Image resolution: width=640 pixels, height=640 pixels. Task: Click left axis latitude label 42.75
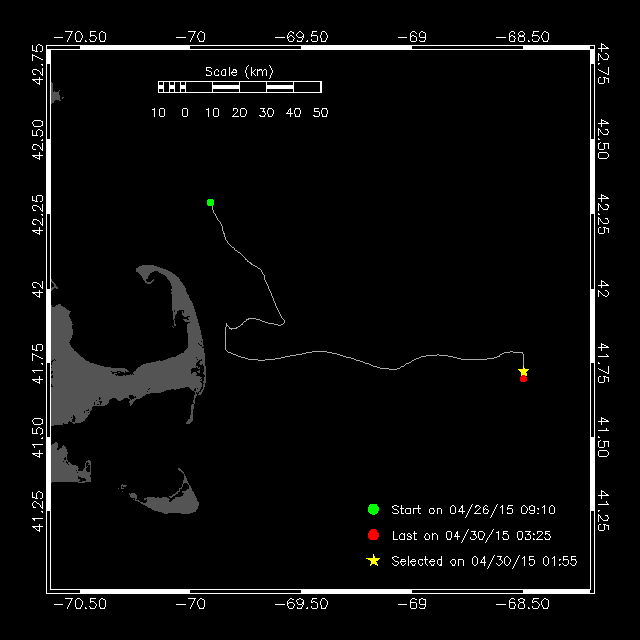tap(38, 64)
